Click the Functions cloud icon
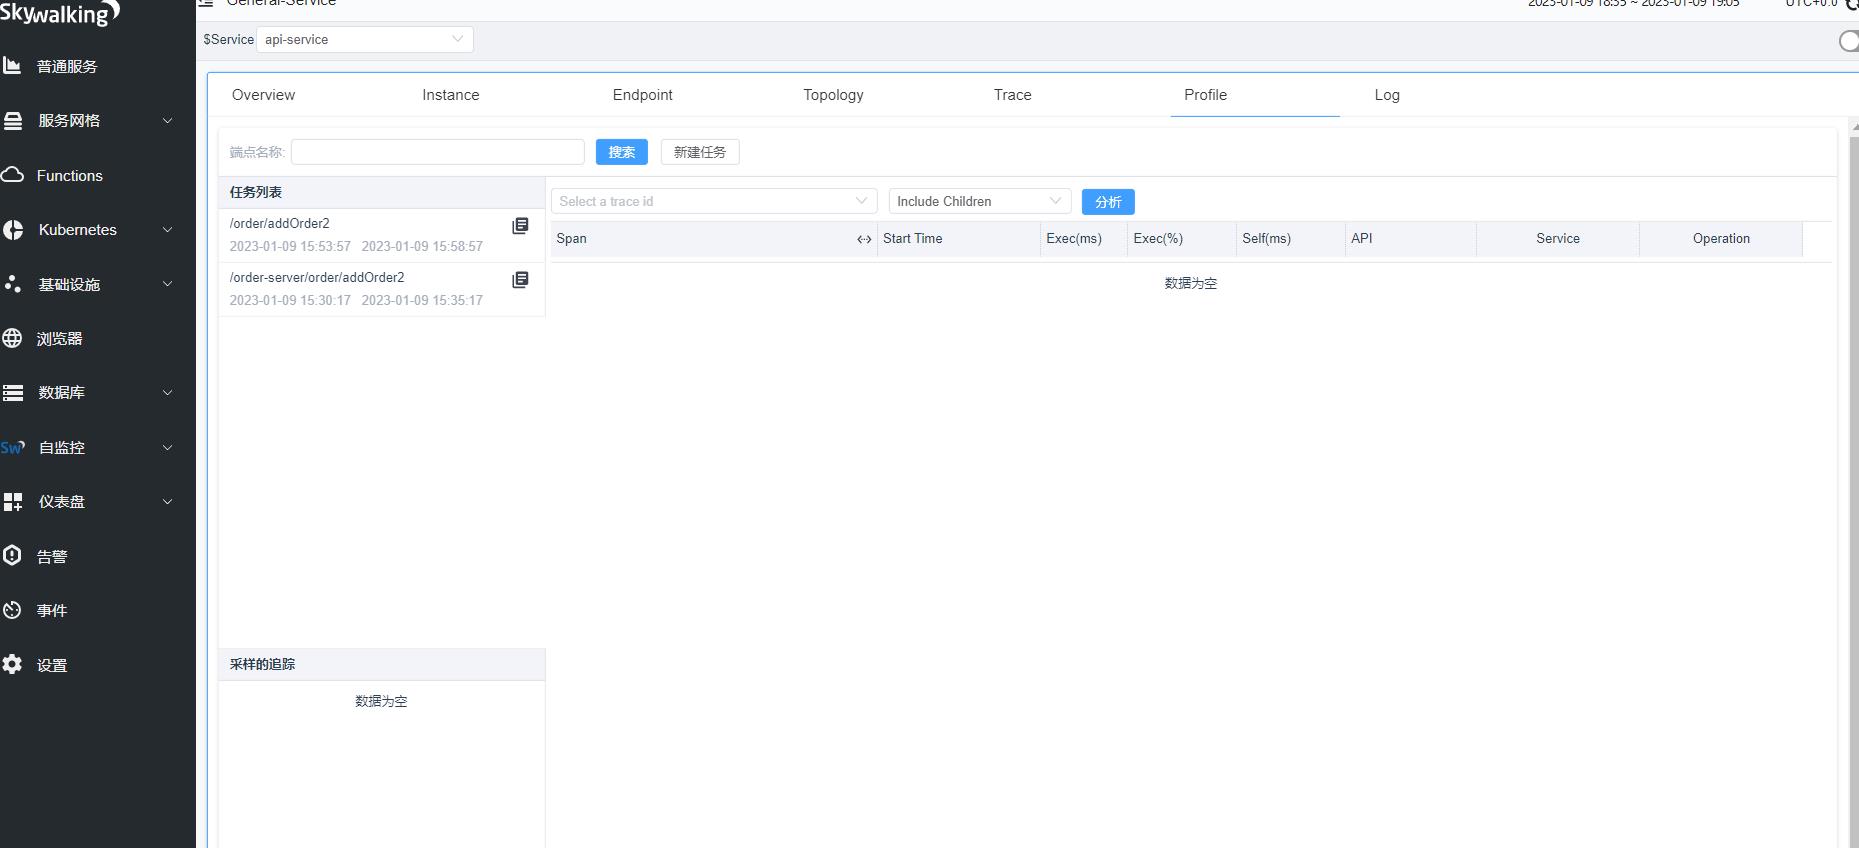Screen dimensions: 1859x848 [12, 175]
